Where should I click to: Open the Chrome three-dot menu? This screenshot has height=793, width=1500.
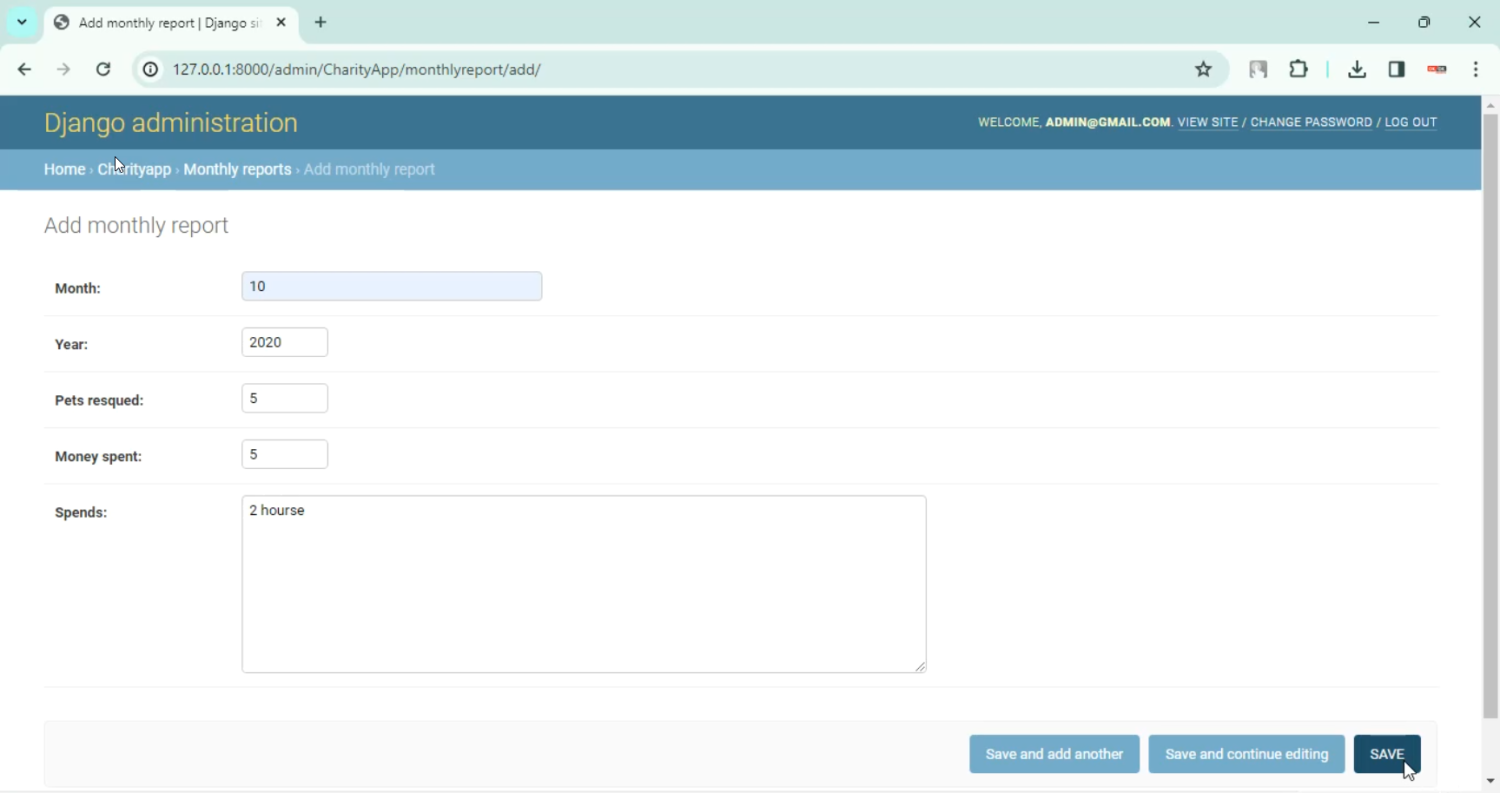[1476, 69]
